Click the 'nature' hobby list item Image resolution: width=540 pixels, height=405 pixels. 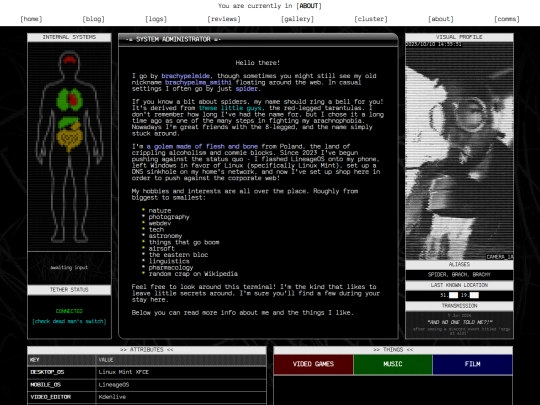click(x=160, y=210)
